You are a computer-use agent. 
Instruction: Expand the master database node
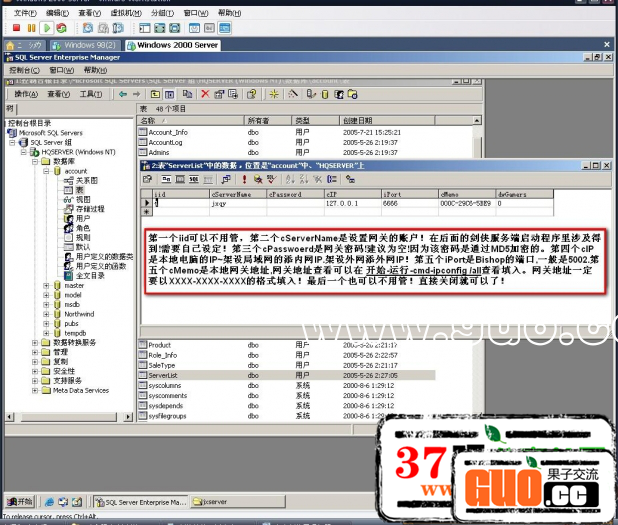click(x=46, y=285)
